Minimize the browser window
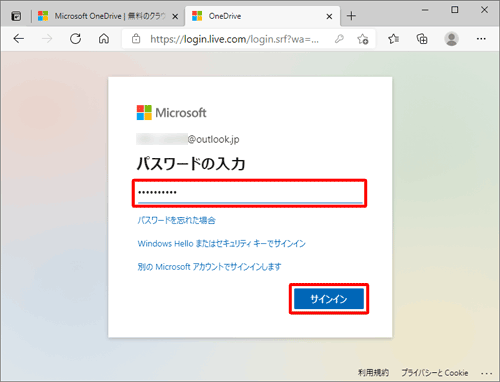The width and height of the screenshot is (500, 382). point(425,10)
